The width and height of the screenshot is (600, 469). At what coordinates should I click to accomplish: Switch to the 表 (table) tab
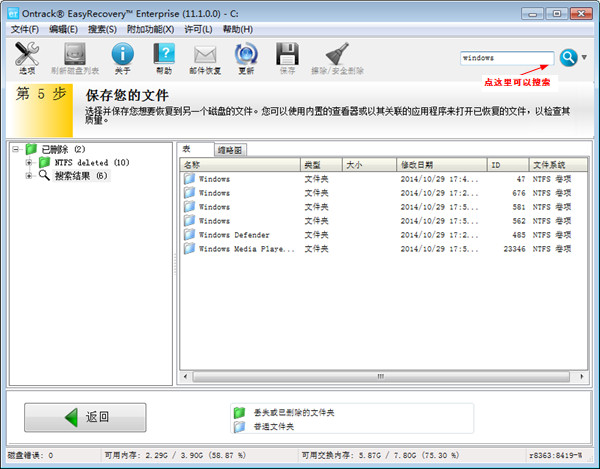point(195,149)
